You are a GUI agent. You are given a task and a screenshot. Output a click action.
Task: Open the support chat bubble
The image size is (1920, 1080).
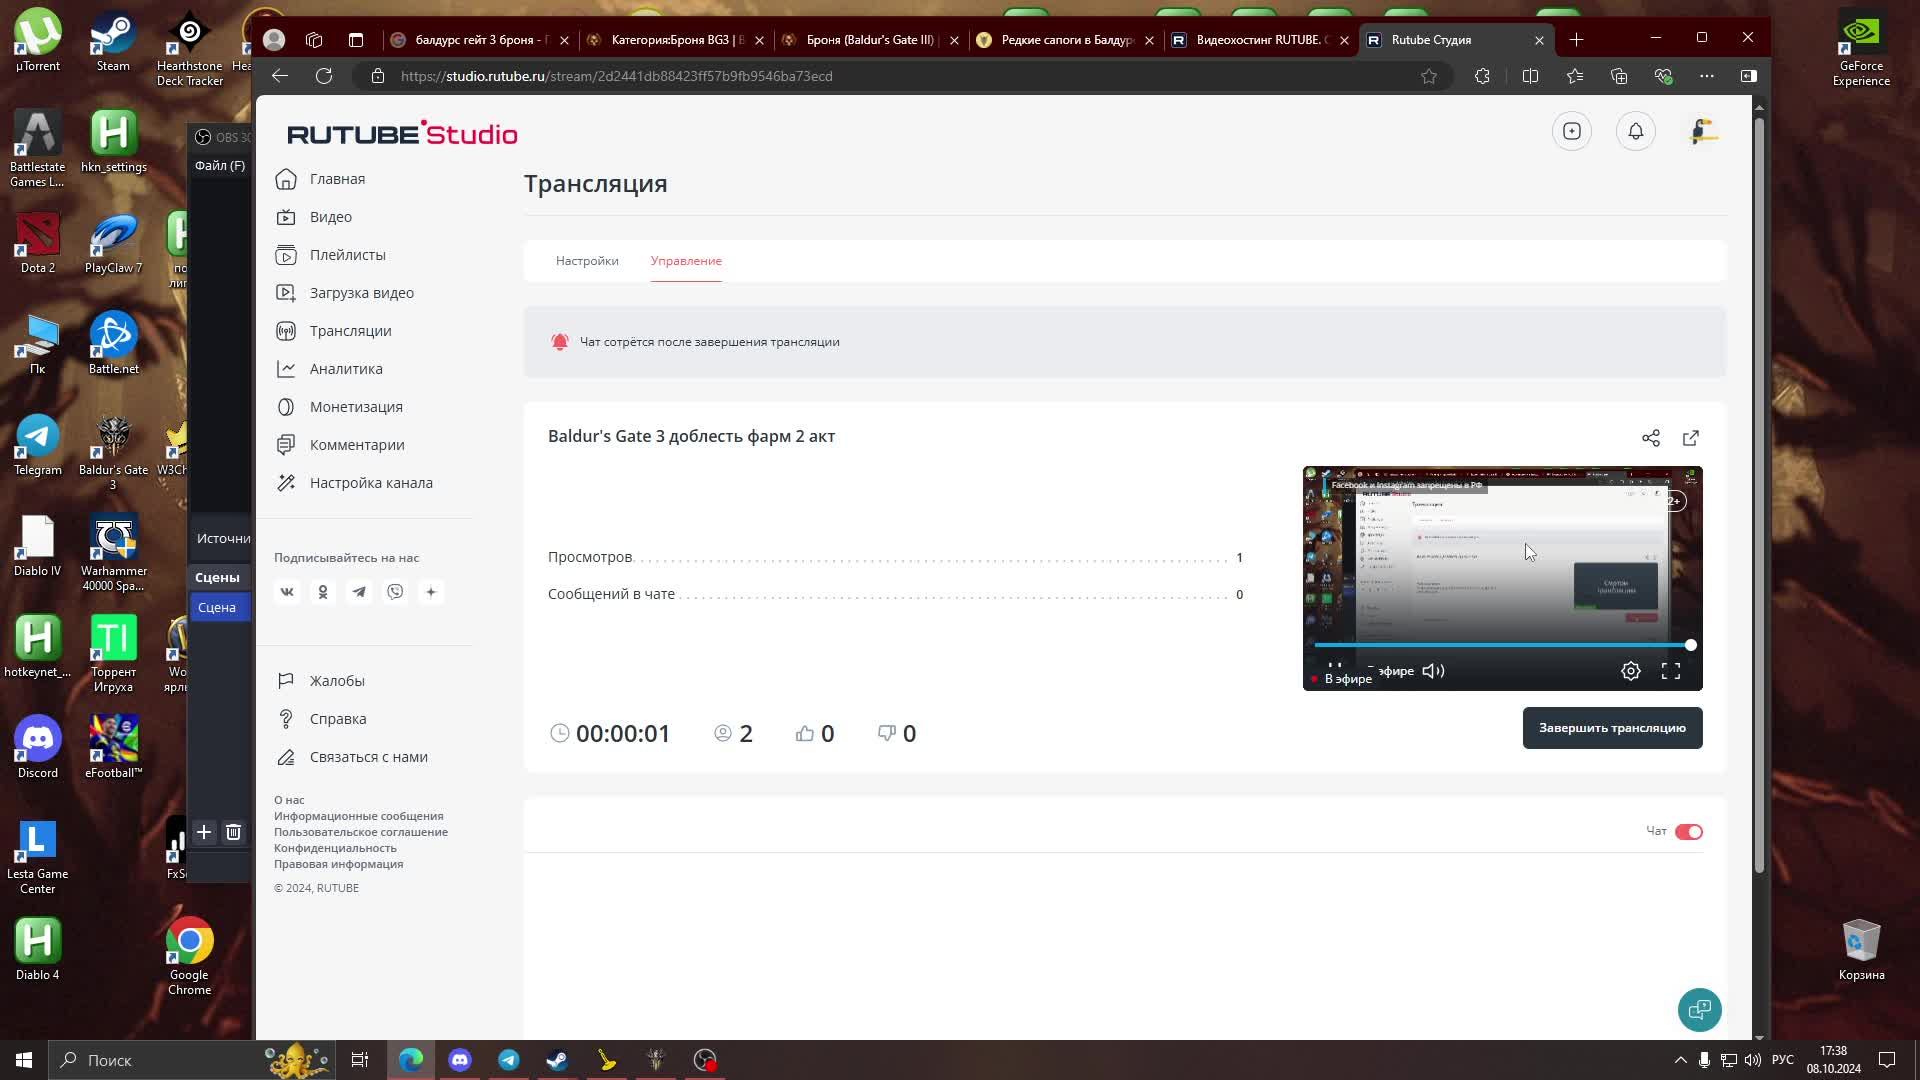1699,1010
